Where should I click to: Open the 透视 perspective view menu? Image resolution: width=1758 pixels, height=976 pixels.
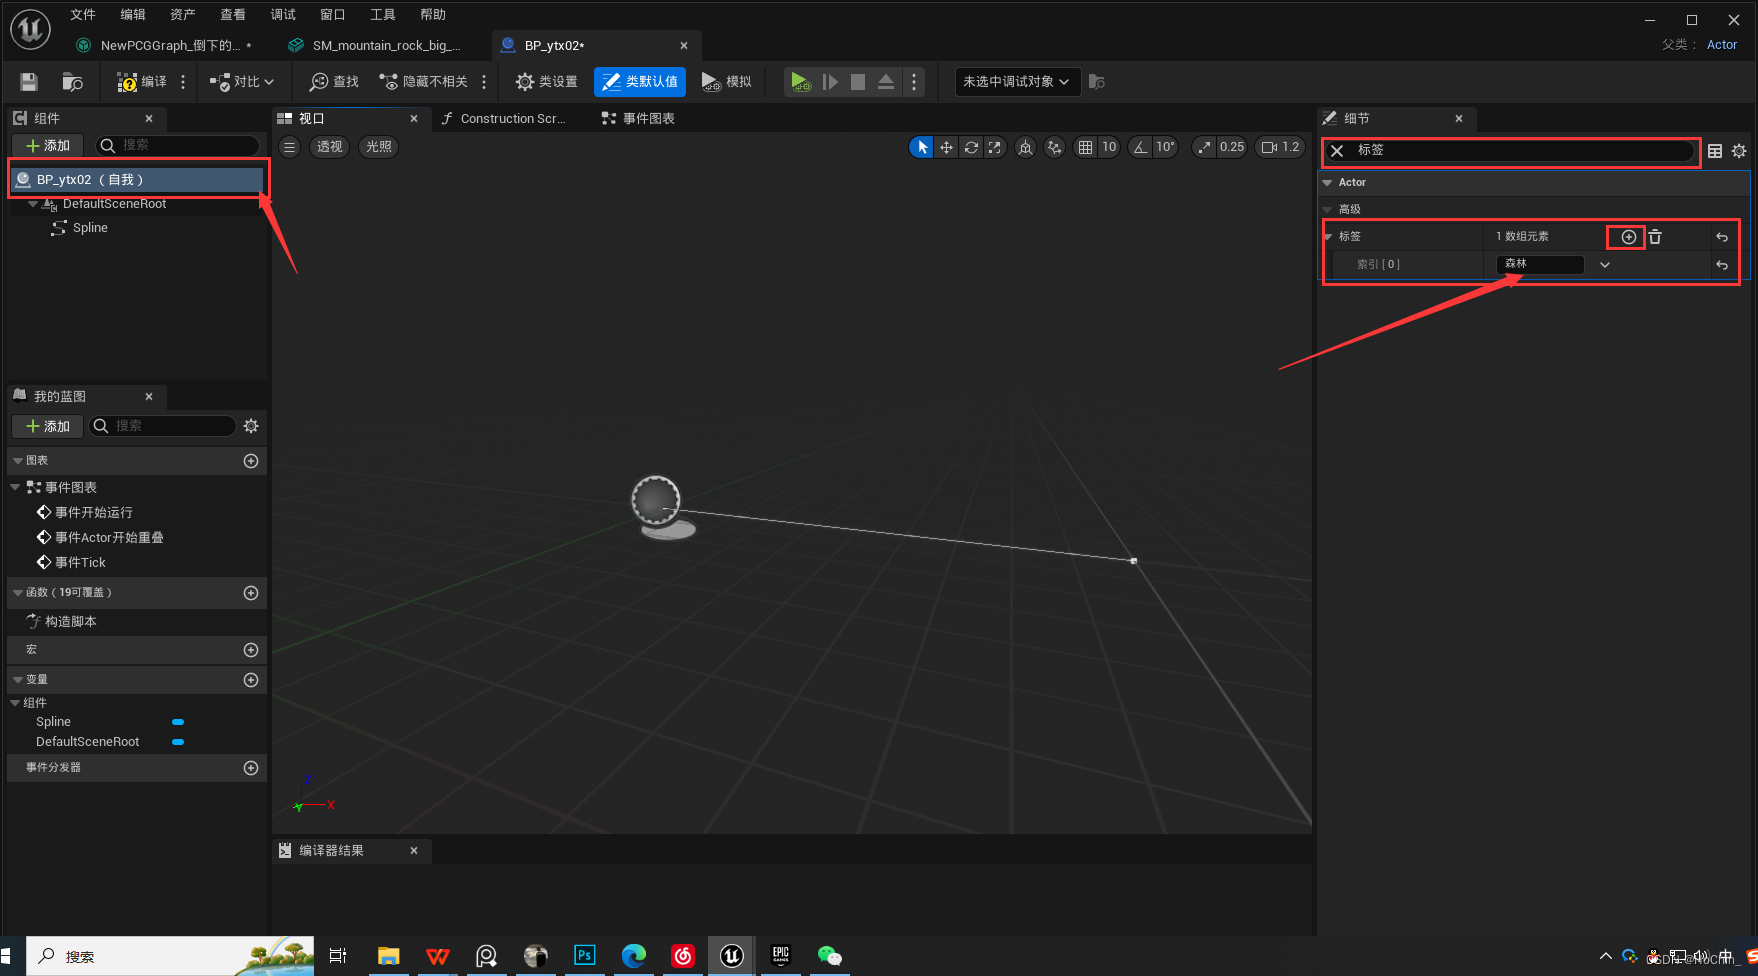[x=329, y=147]
